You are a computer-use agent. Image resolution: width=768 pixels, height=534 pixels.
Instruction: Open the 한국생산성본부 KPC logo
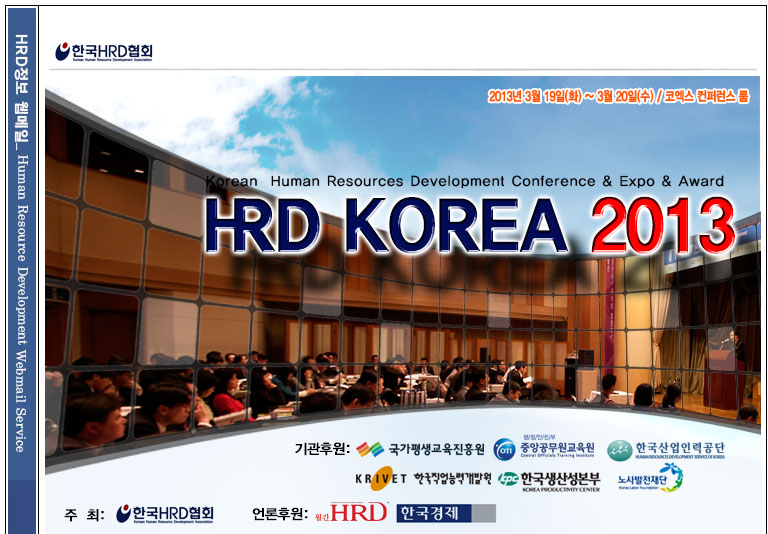coord(548,480)
